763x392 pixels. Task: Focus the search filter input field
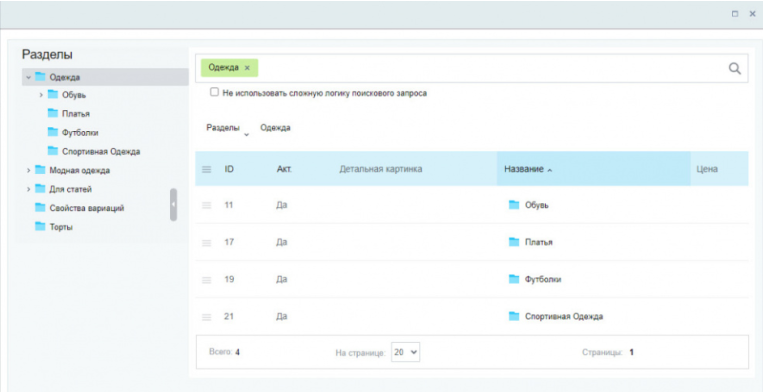tap(491, 69)
